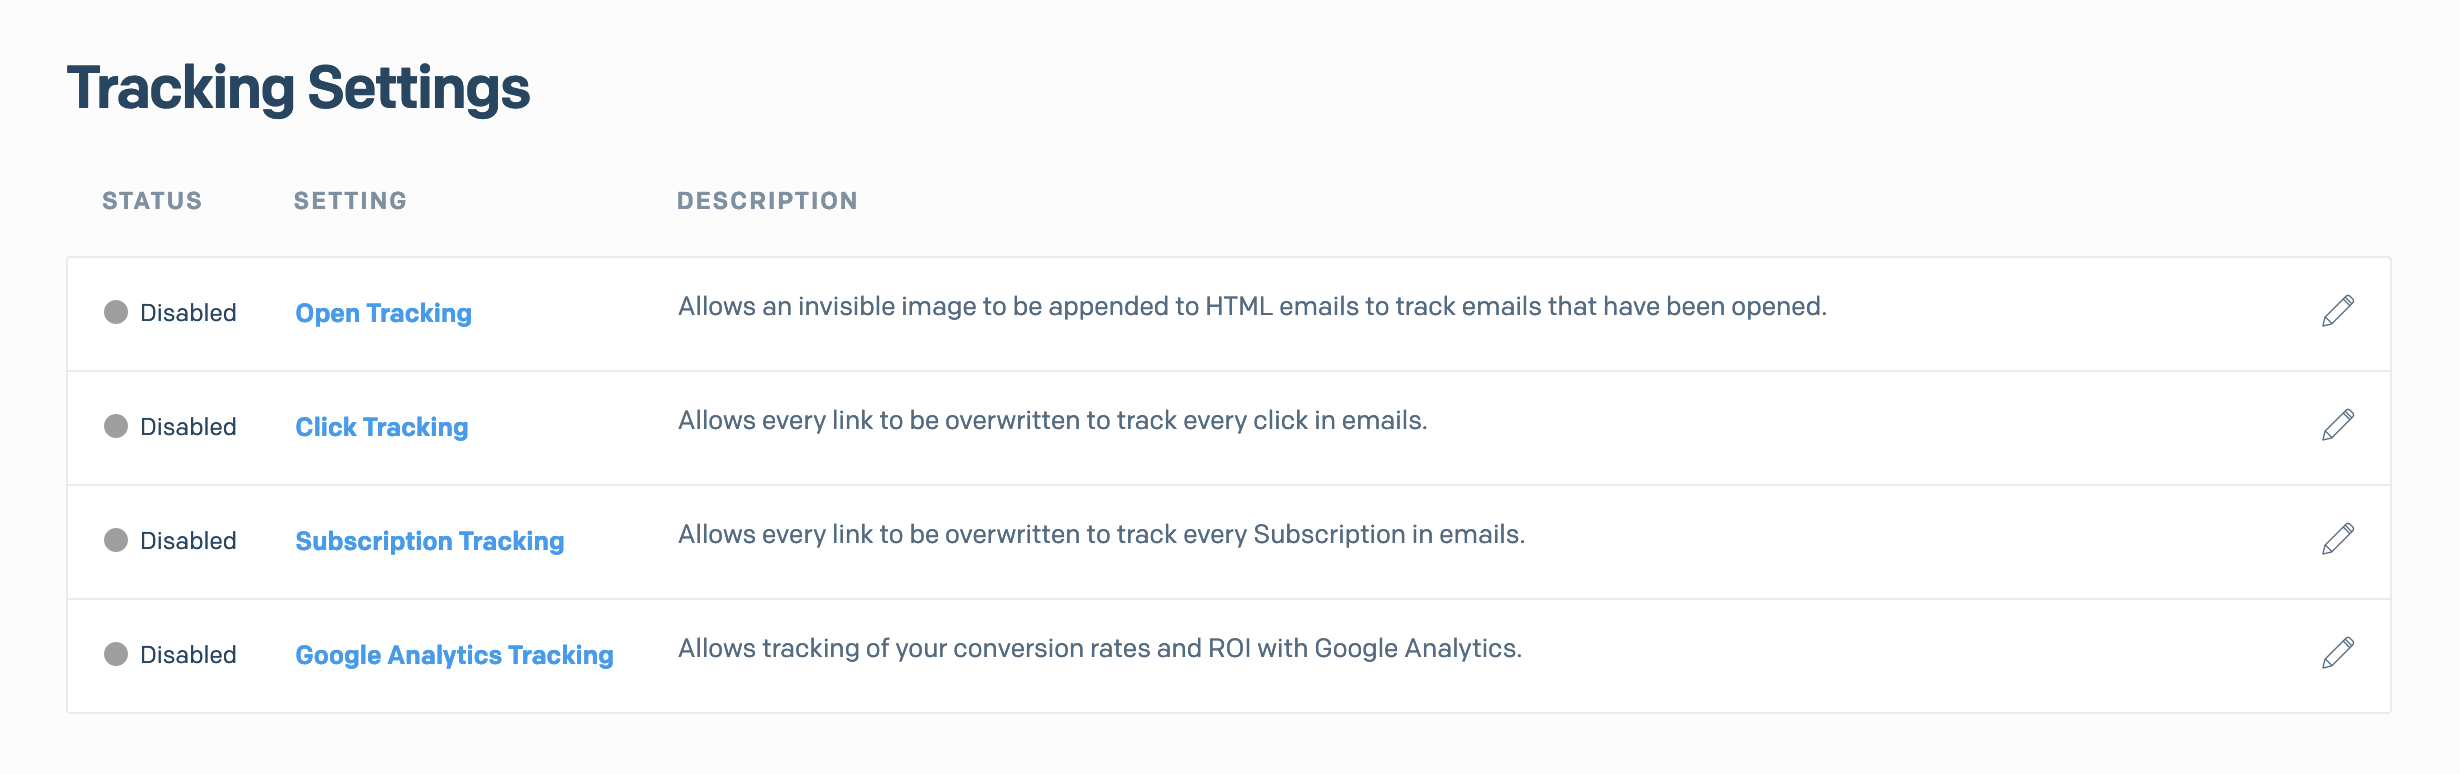The image size is (2460, 774).
Task: Click the gray status dot beside Open Tracking
Action: [x=114, y=312]
